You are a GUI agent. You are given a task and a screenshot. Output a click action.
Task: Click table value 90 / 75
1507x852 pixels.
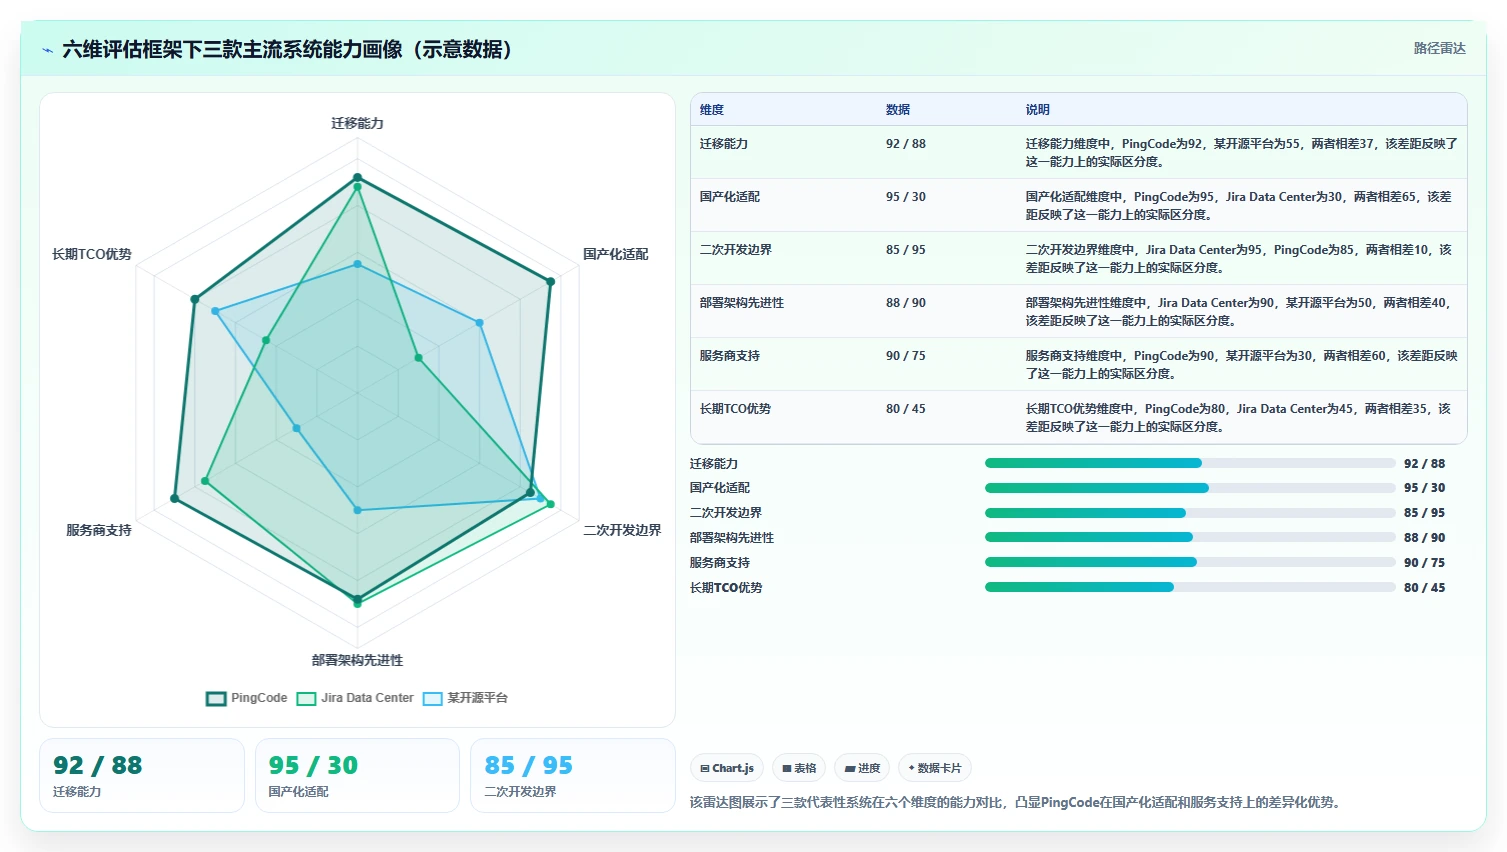coord(906,356)
